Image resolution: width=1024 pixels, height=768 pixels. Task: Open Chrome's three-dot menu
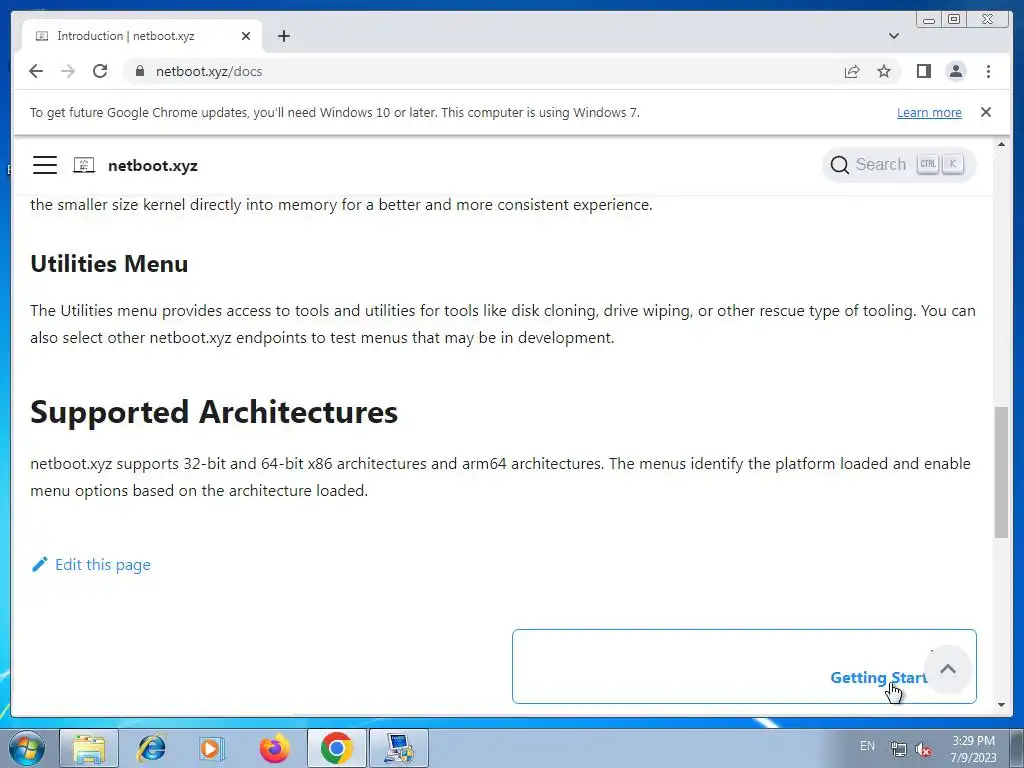pyautogui.click(x=988, y=71)
